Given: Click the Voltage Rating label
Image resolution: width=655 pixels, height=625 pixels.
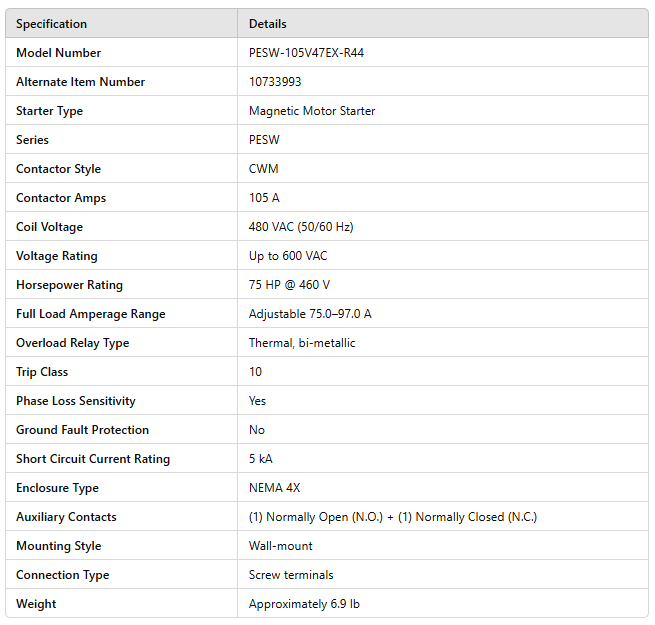Looking at the screenshot, I should coord(57,256).
